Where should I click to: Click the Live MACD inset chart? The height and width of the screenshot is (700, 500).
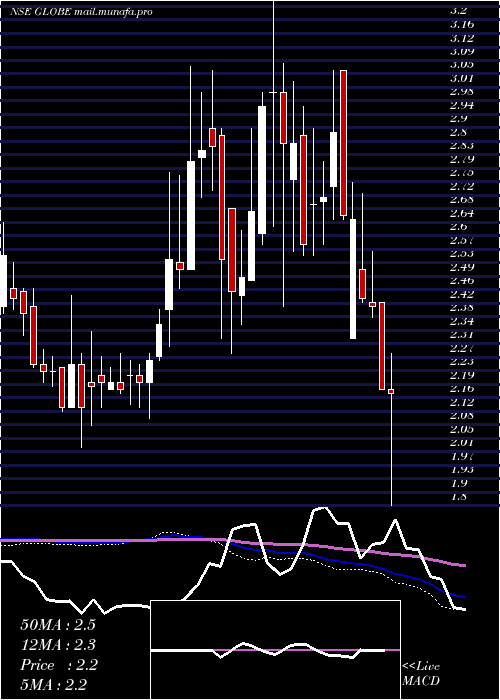(x=275, y=650)
